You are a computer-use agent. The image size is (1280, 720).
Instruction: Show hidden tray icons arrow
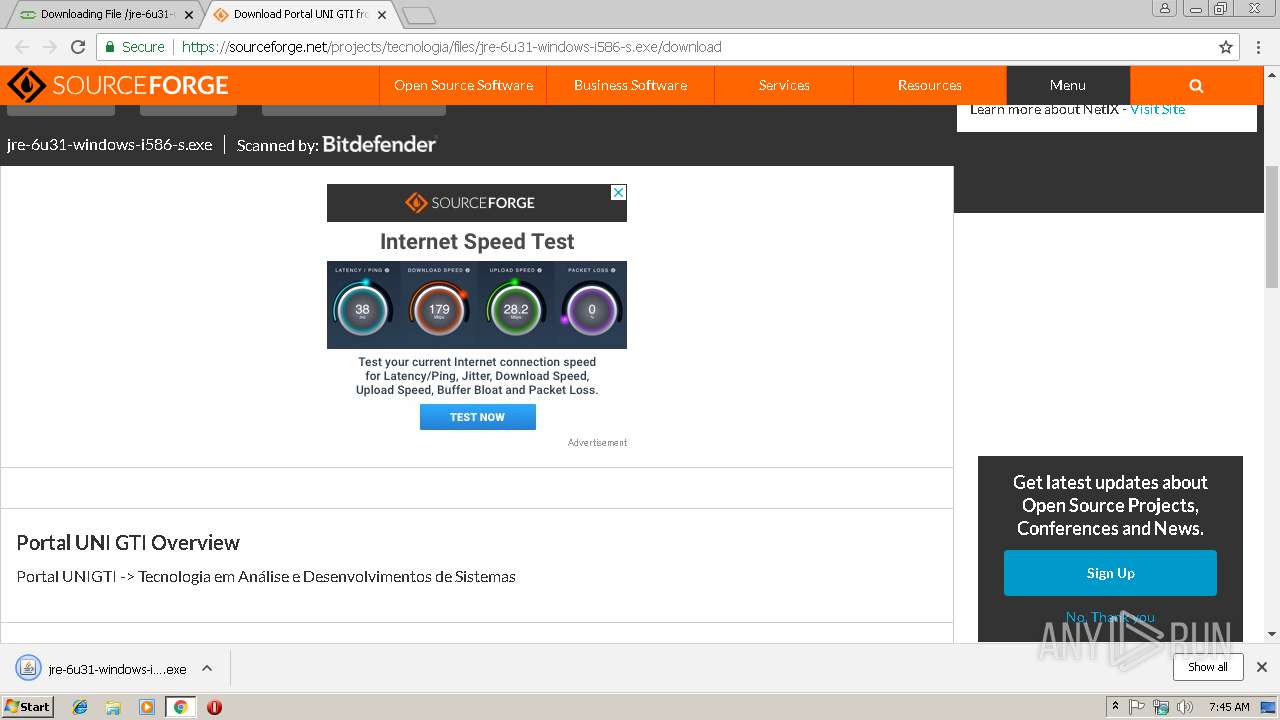pos(1115,707)
